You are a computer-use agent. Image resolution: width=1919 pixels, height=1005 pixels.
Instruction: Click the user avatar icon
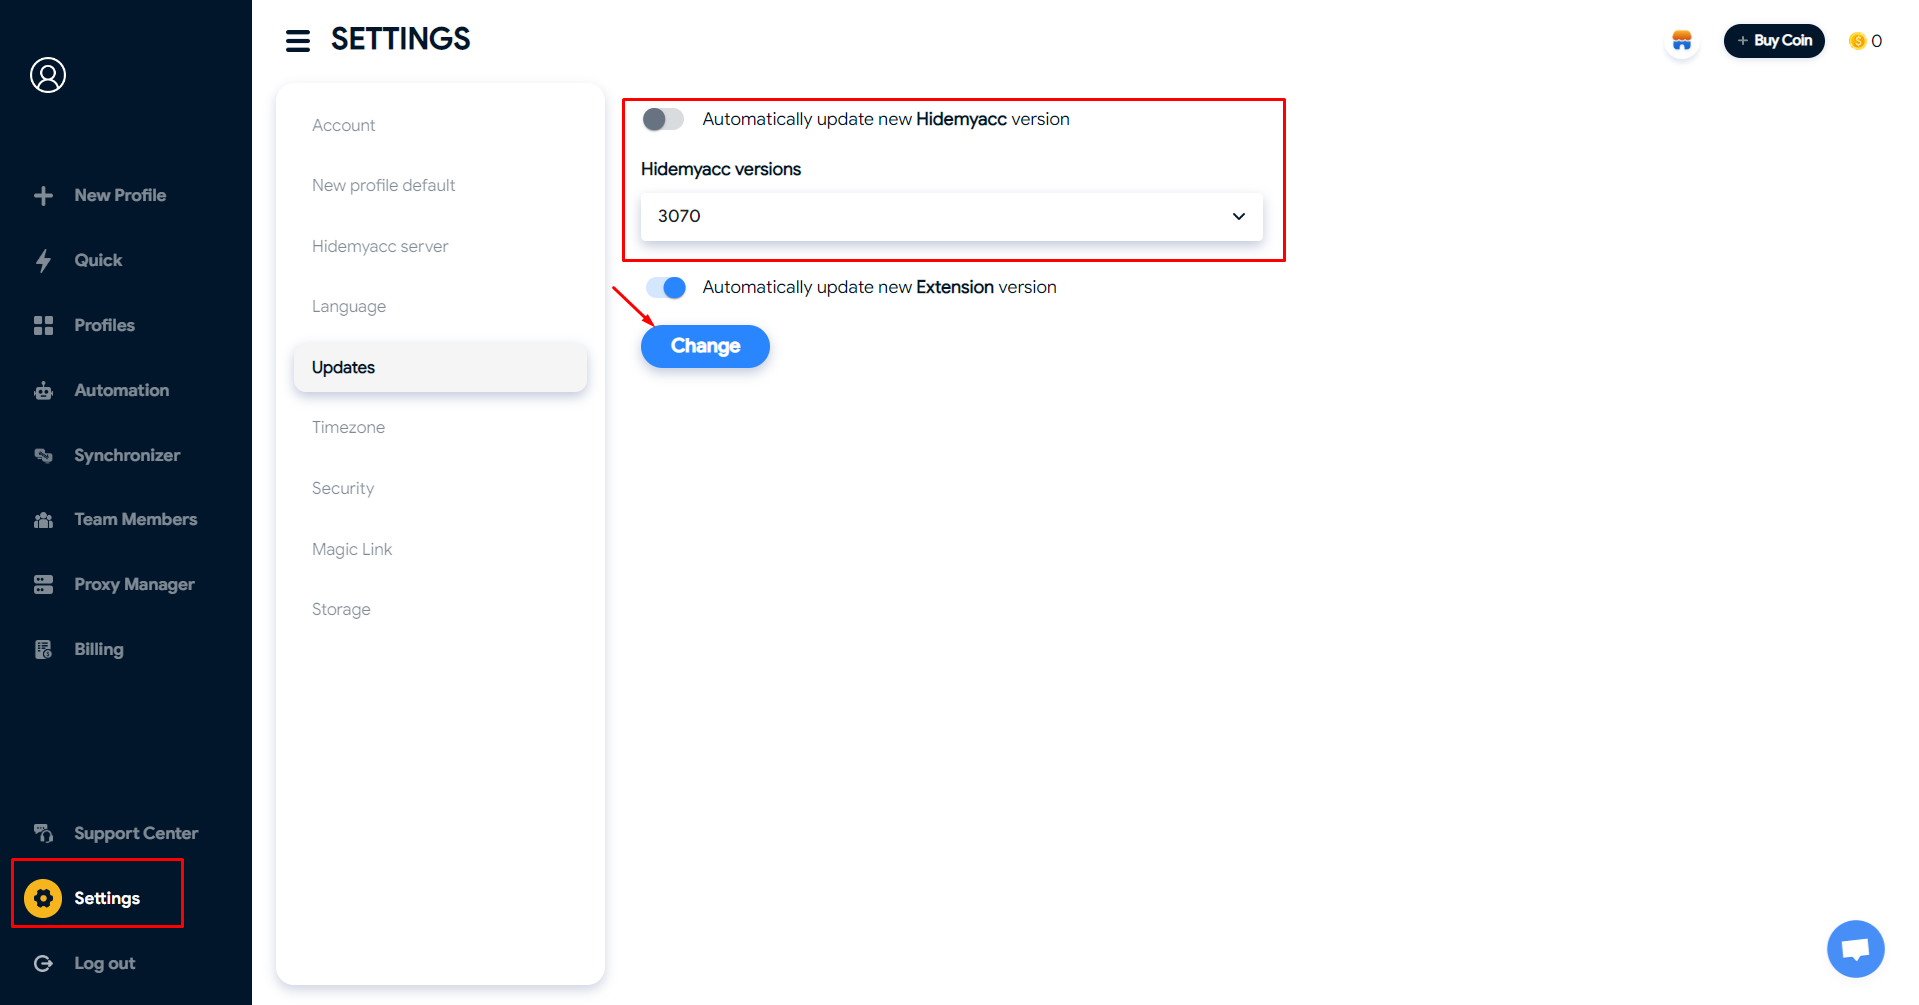[x=48, y=75]
